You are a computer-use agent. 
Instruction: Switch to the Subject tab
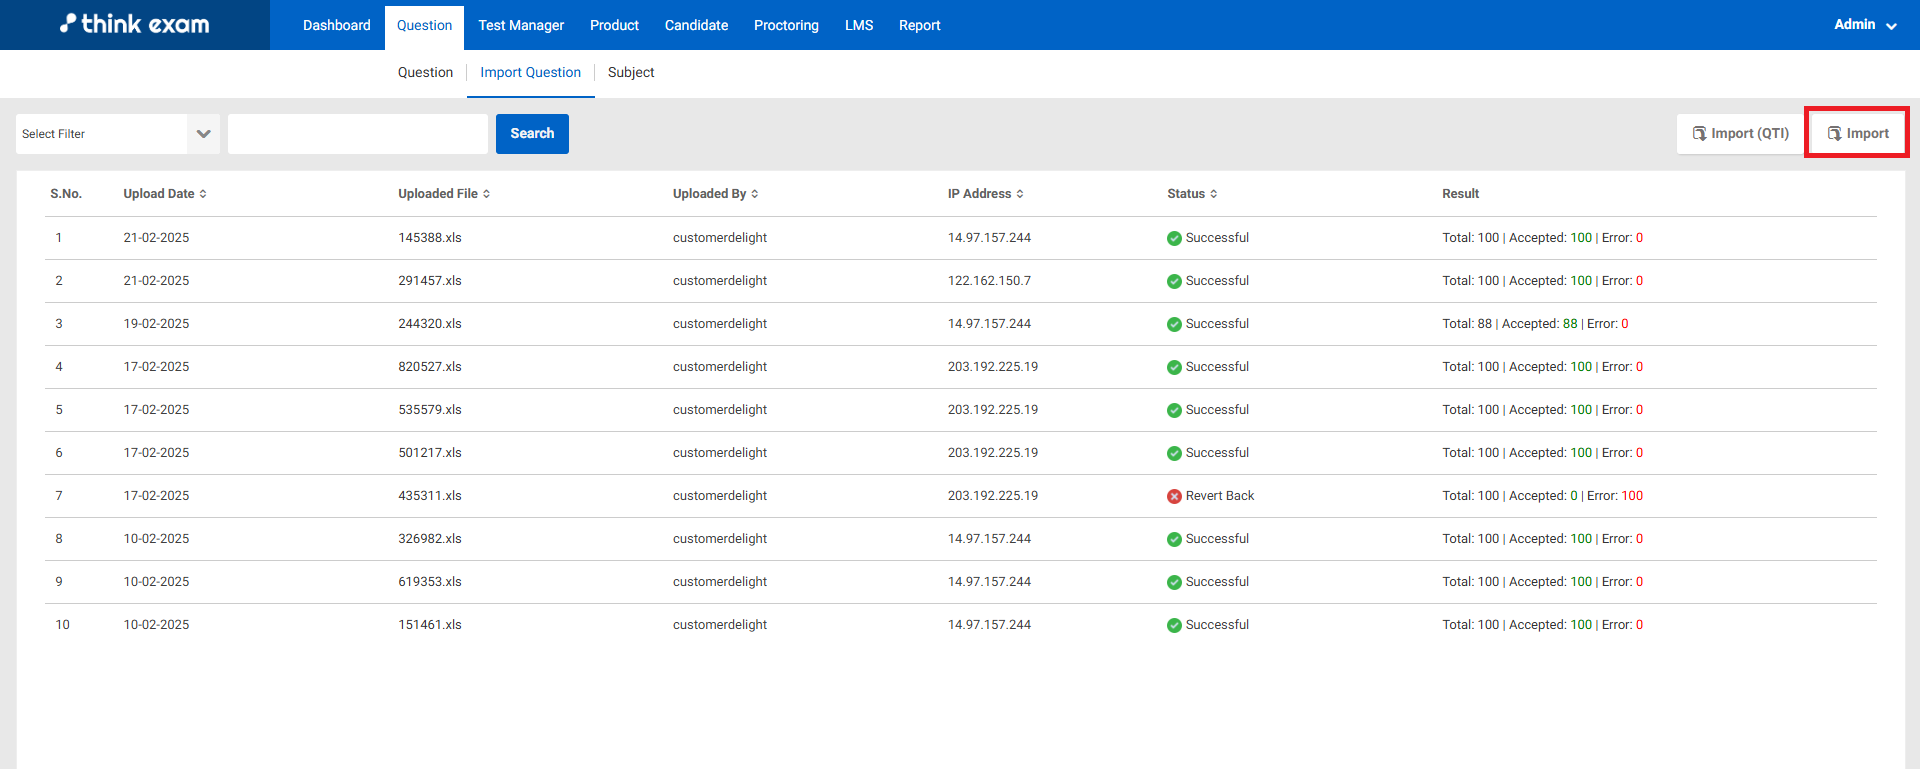coord(631,72)
